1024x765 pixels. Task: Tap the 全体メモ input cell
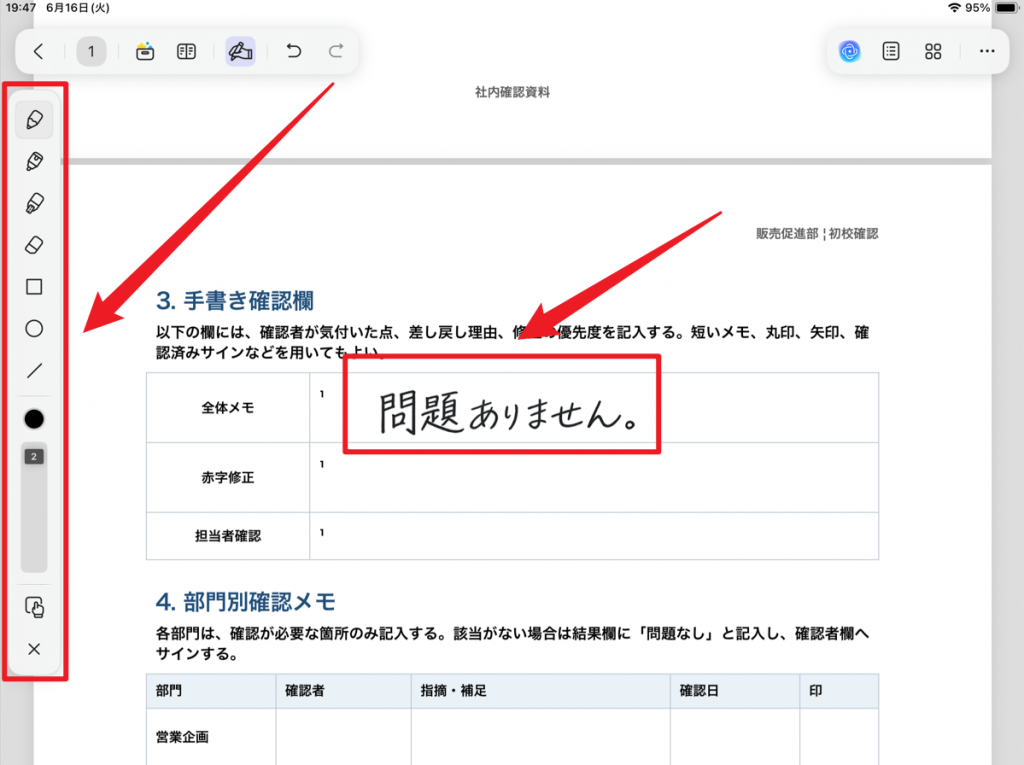click(594, 408)
